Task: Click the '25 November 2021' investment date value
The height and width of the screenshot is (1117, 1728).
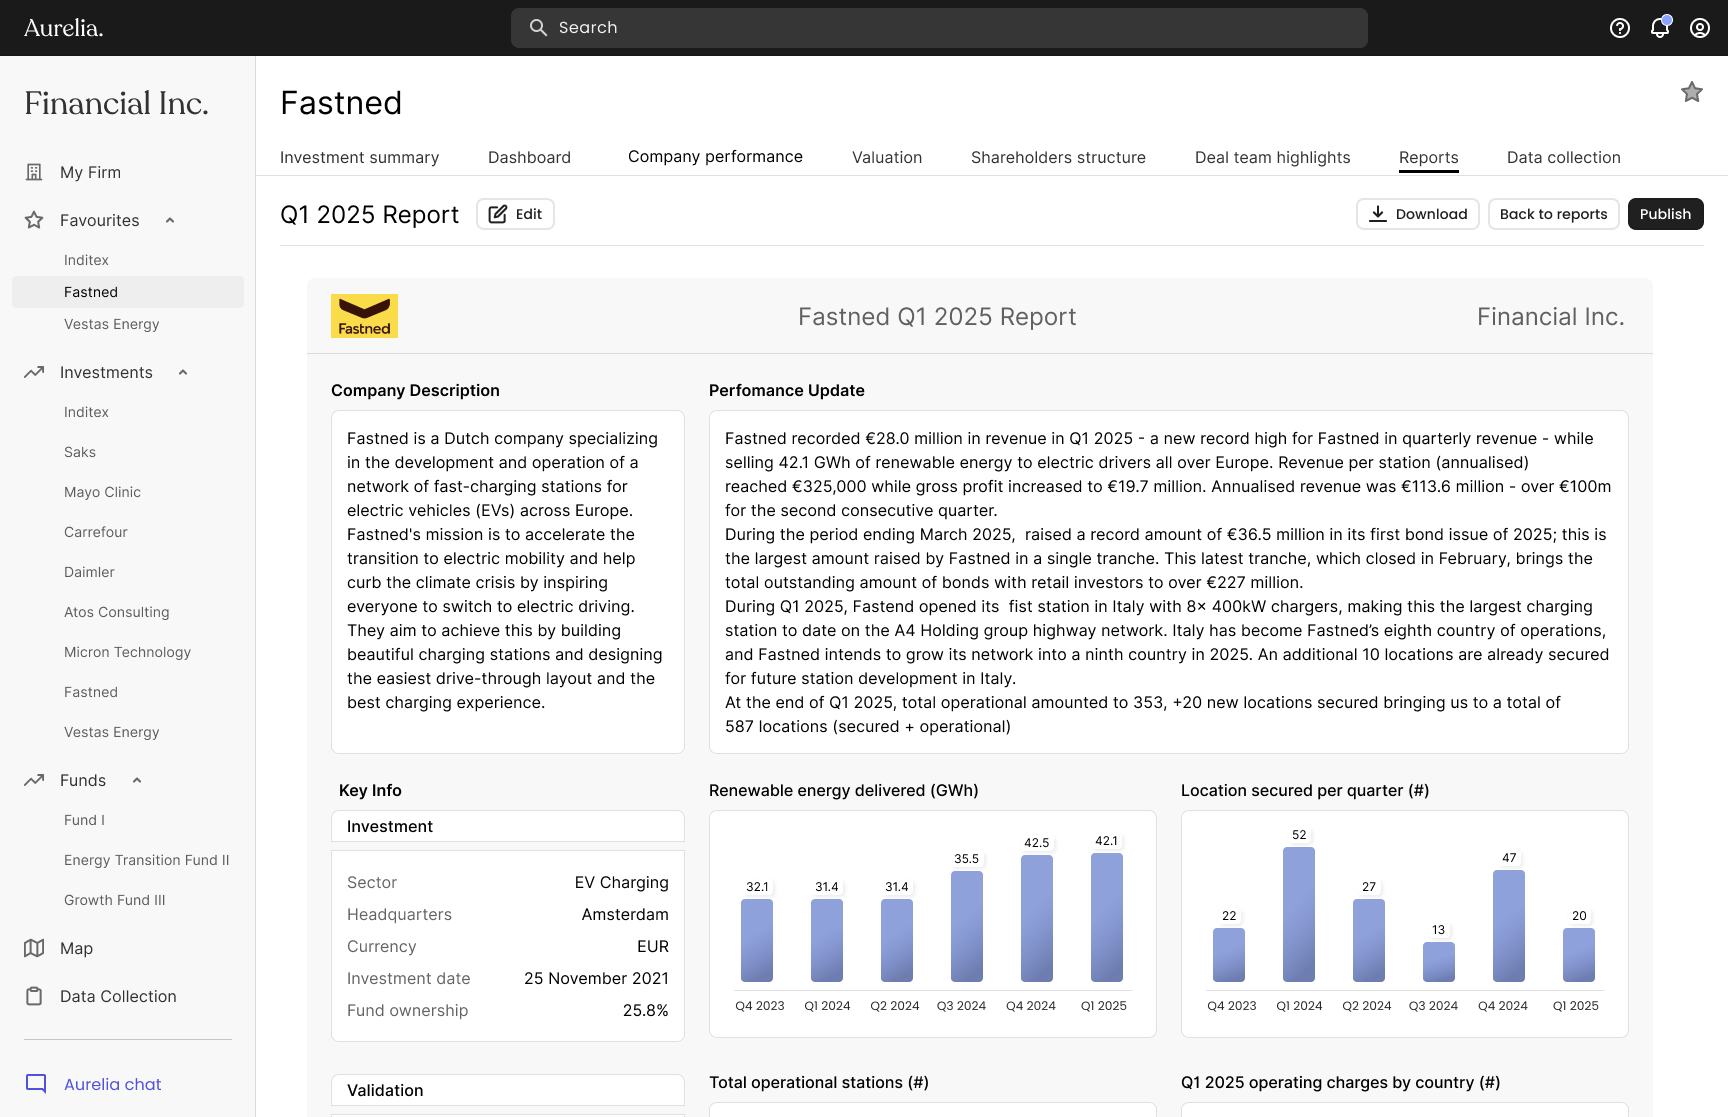Action: [596, 978]
